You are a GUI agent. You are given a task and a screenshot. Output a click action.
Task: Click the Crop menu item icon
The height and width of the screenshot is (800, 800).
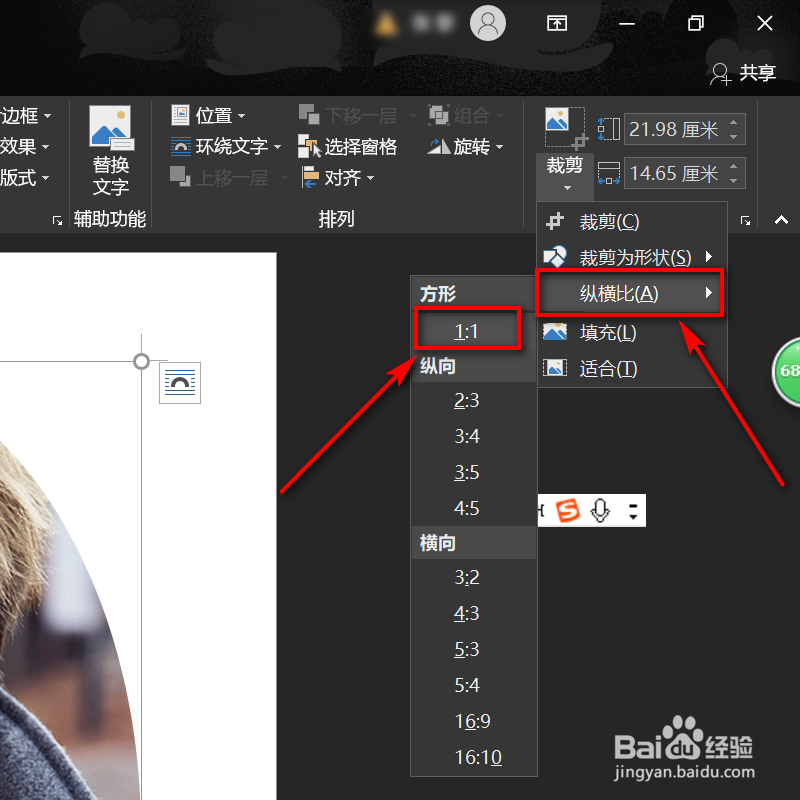[x=555, y=222]
